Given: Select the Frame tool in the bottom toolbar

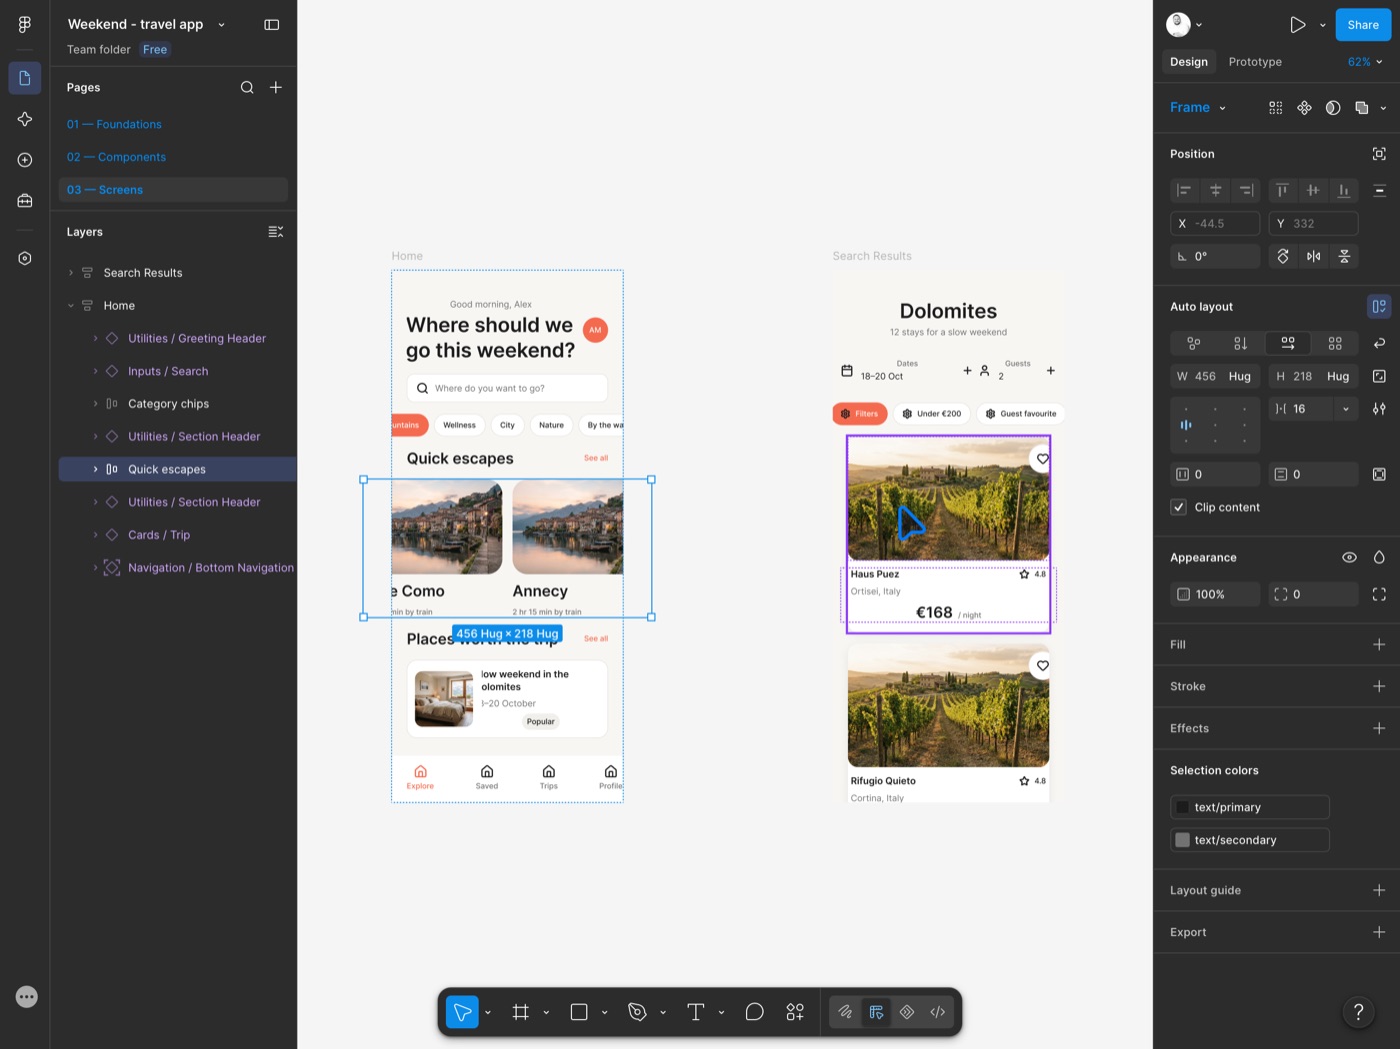Looking at the screenshot, I should (520, 1012).
